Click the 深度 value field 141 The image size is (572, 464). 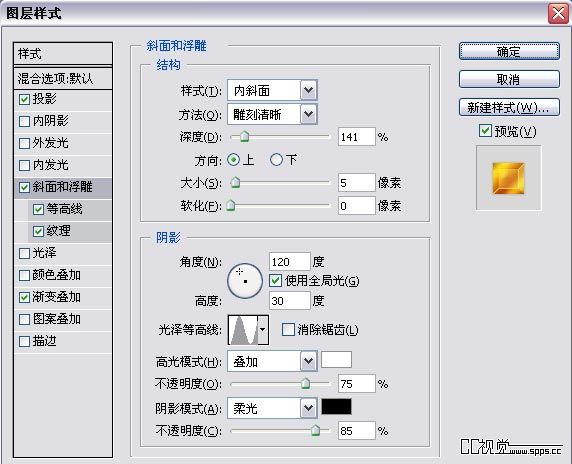[356, 137]
